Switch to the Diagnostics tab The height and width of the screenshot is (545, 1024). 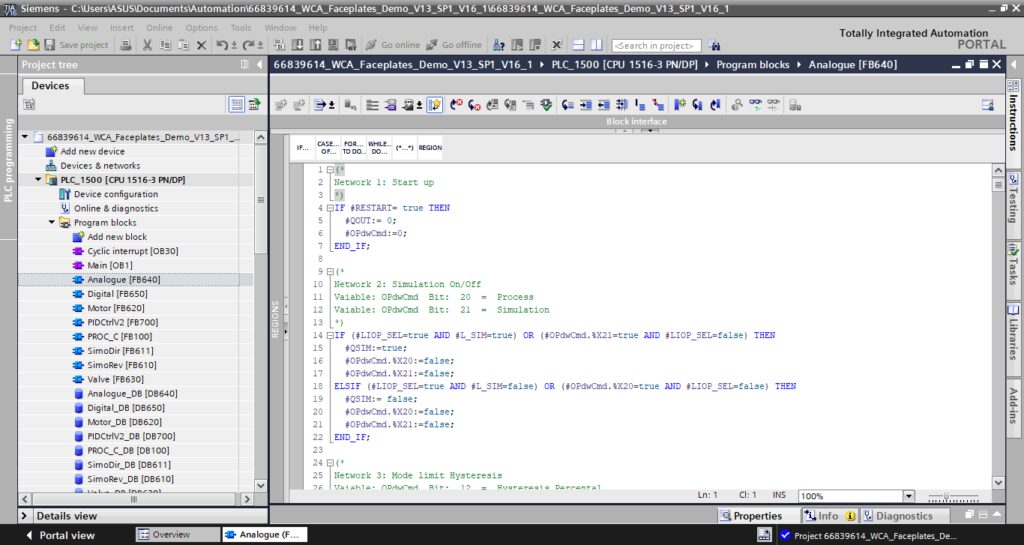tap(897, 516)
